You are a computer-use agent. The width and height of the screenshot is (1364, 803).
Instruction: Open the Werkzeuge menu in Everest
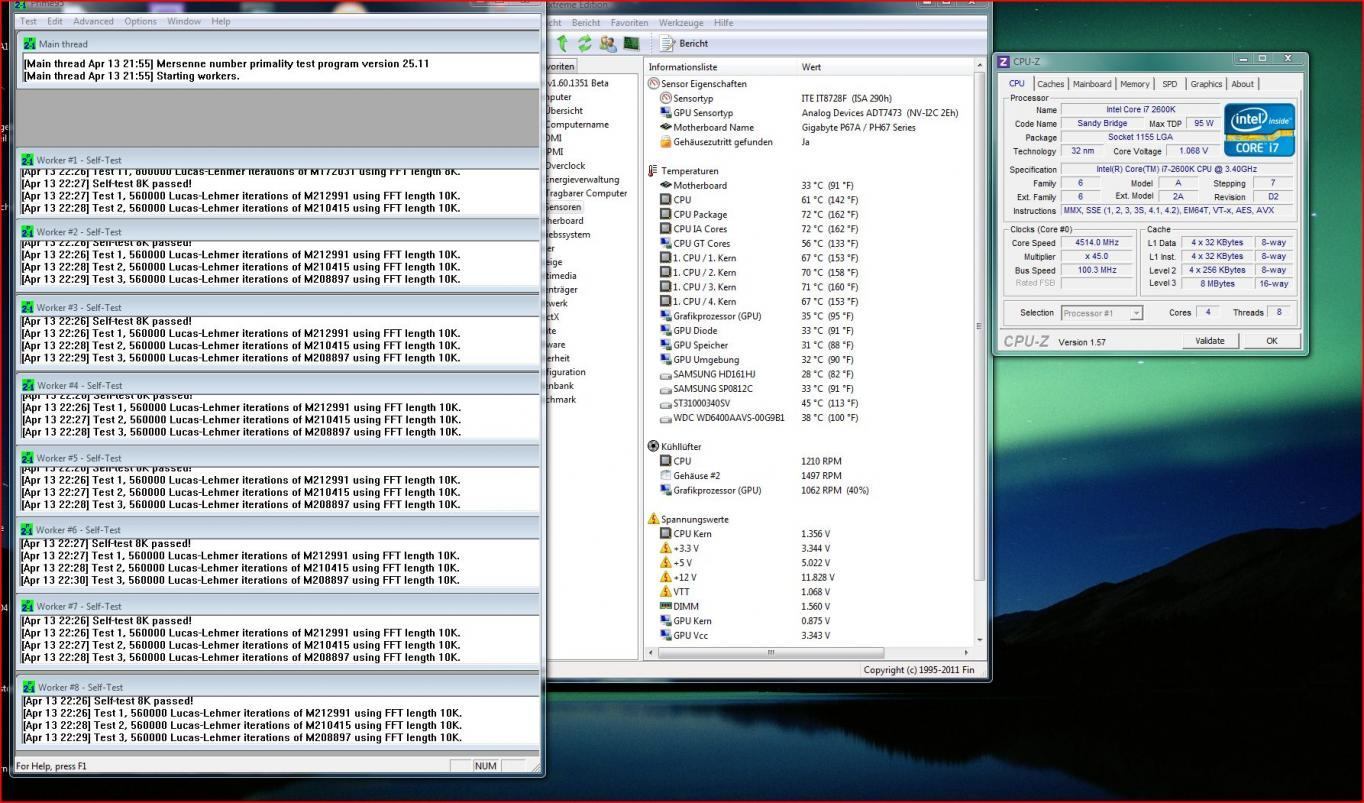(682, 22)
